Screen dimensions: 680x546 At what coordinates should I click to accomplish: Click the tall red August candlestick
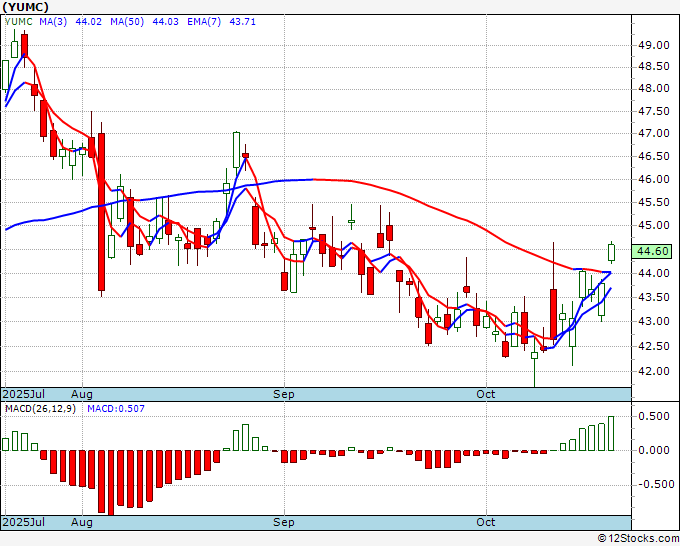(x=101, y=212)
